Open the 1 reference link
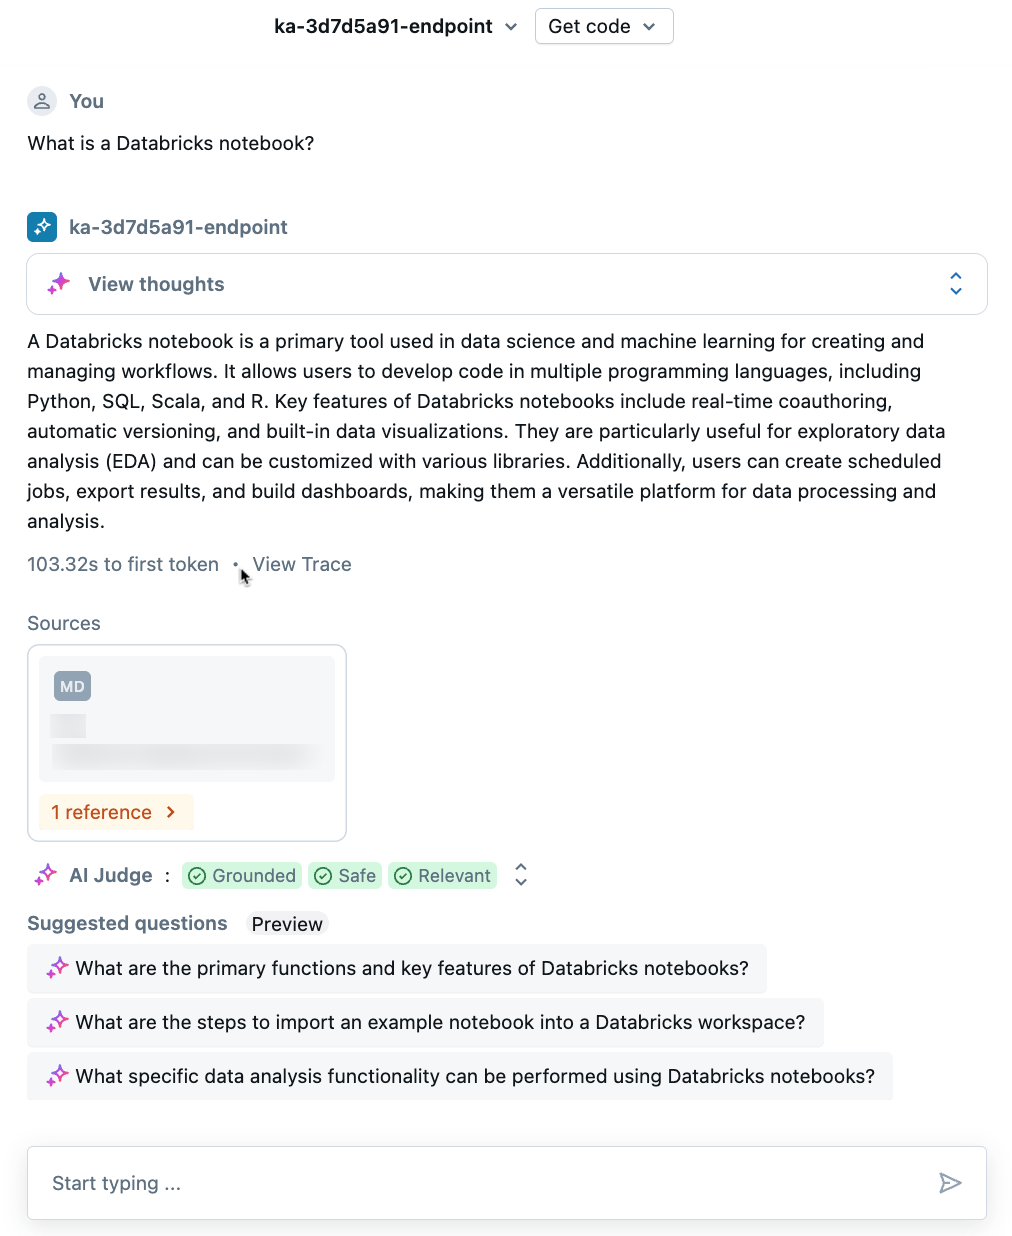1012x1236 pixels. [x=115, y=812]
